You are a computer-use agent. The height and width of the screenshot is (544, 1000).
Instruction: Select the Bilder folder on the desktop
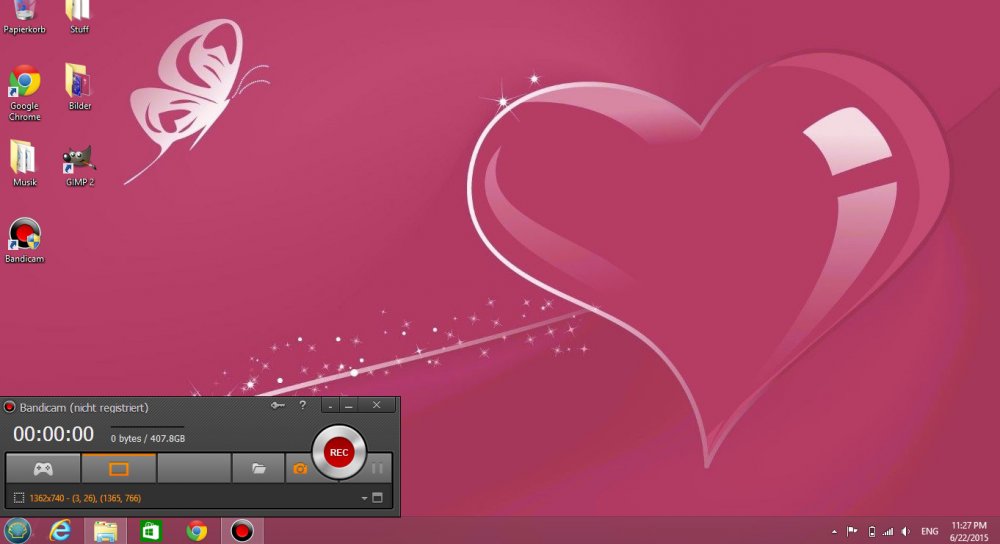[x=79, y=83]
